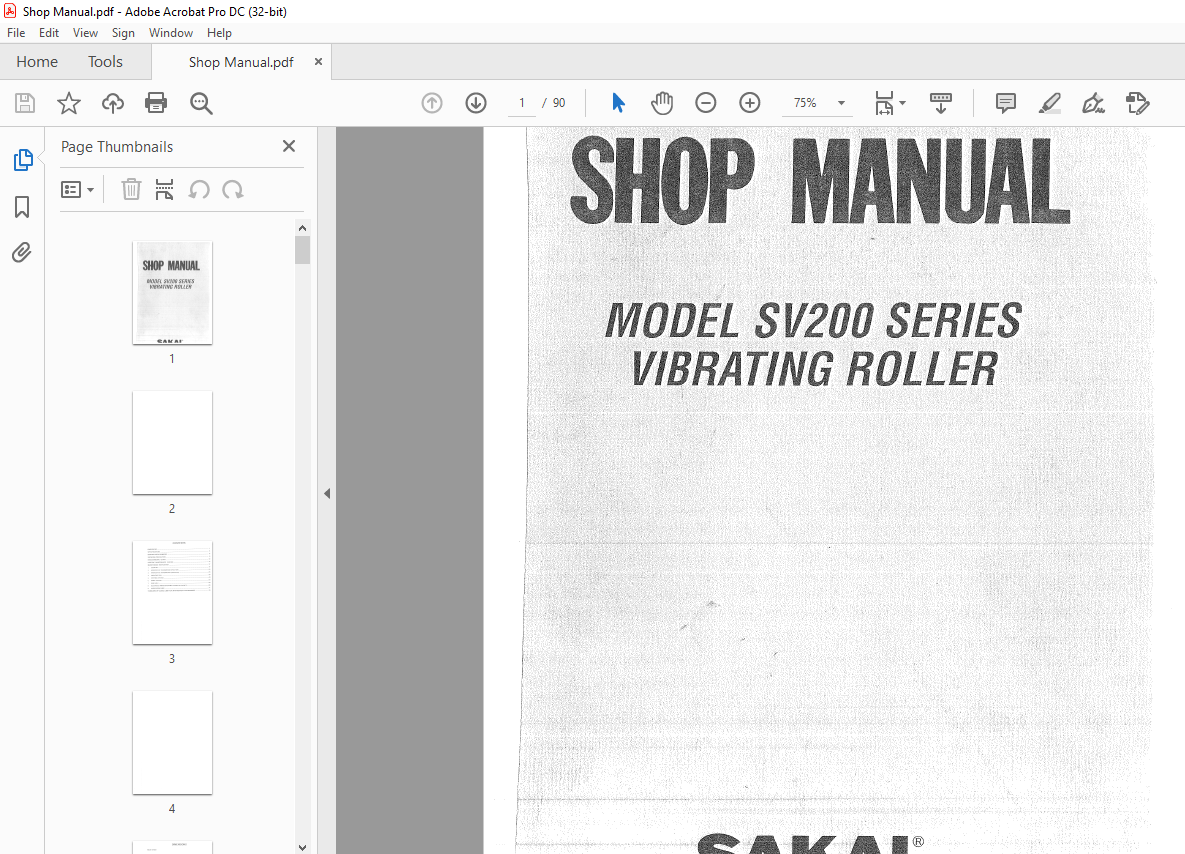The height and width of the screenshot is (854, 1185).
Task: Select the page 4 thumbnail
Action: [172, 743]
